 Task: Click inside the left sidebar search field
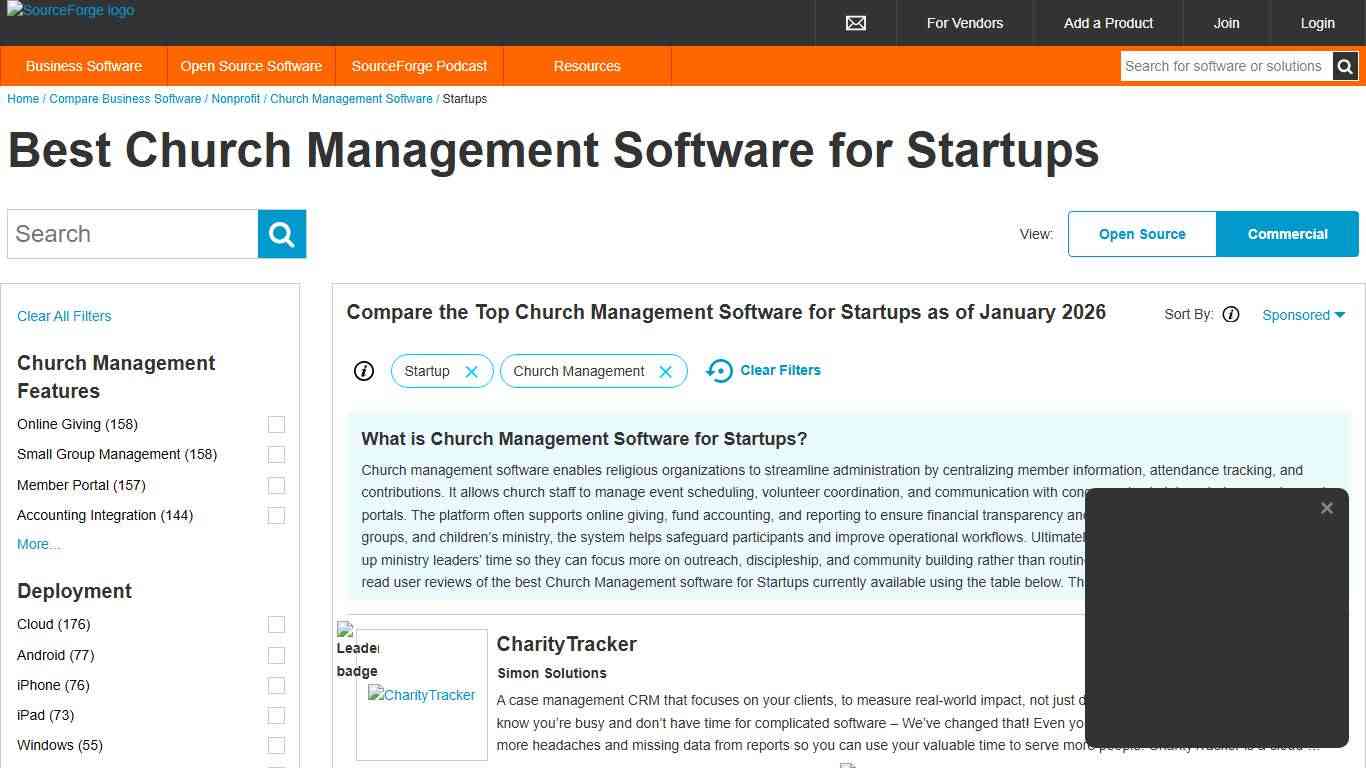[x=130, y=233]
